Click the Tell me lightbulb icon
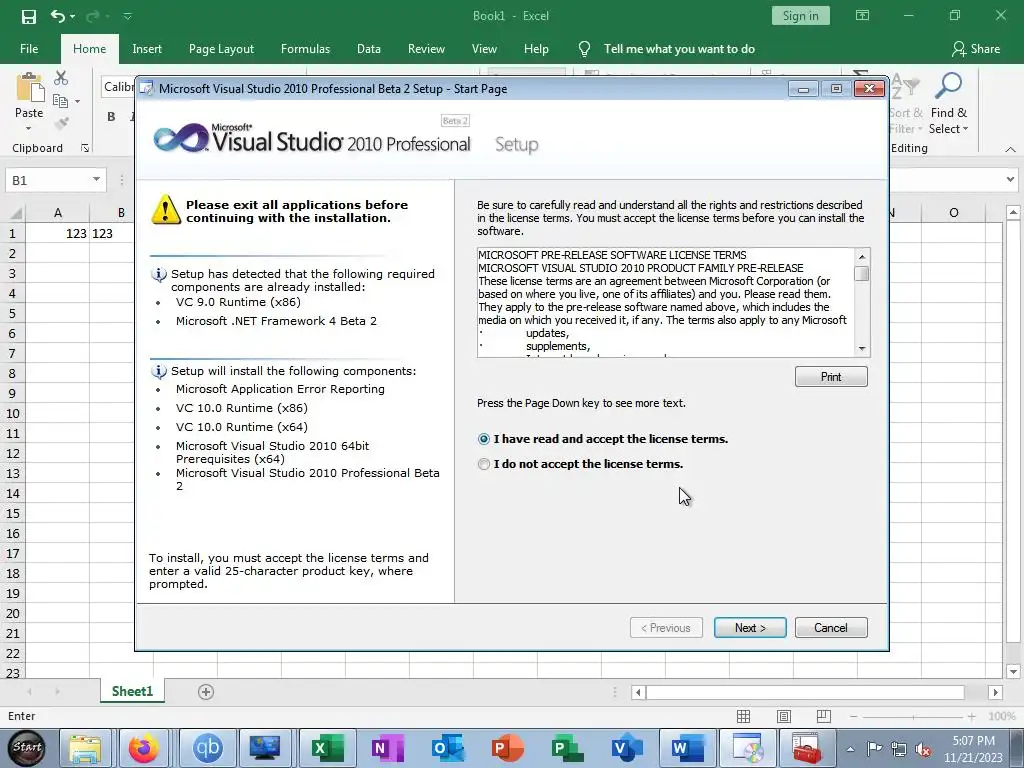The width and height of the screenshot is (1024, 768). (x=584, y=49)
